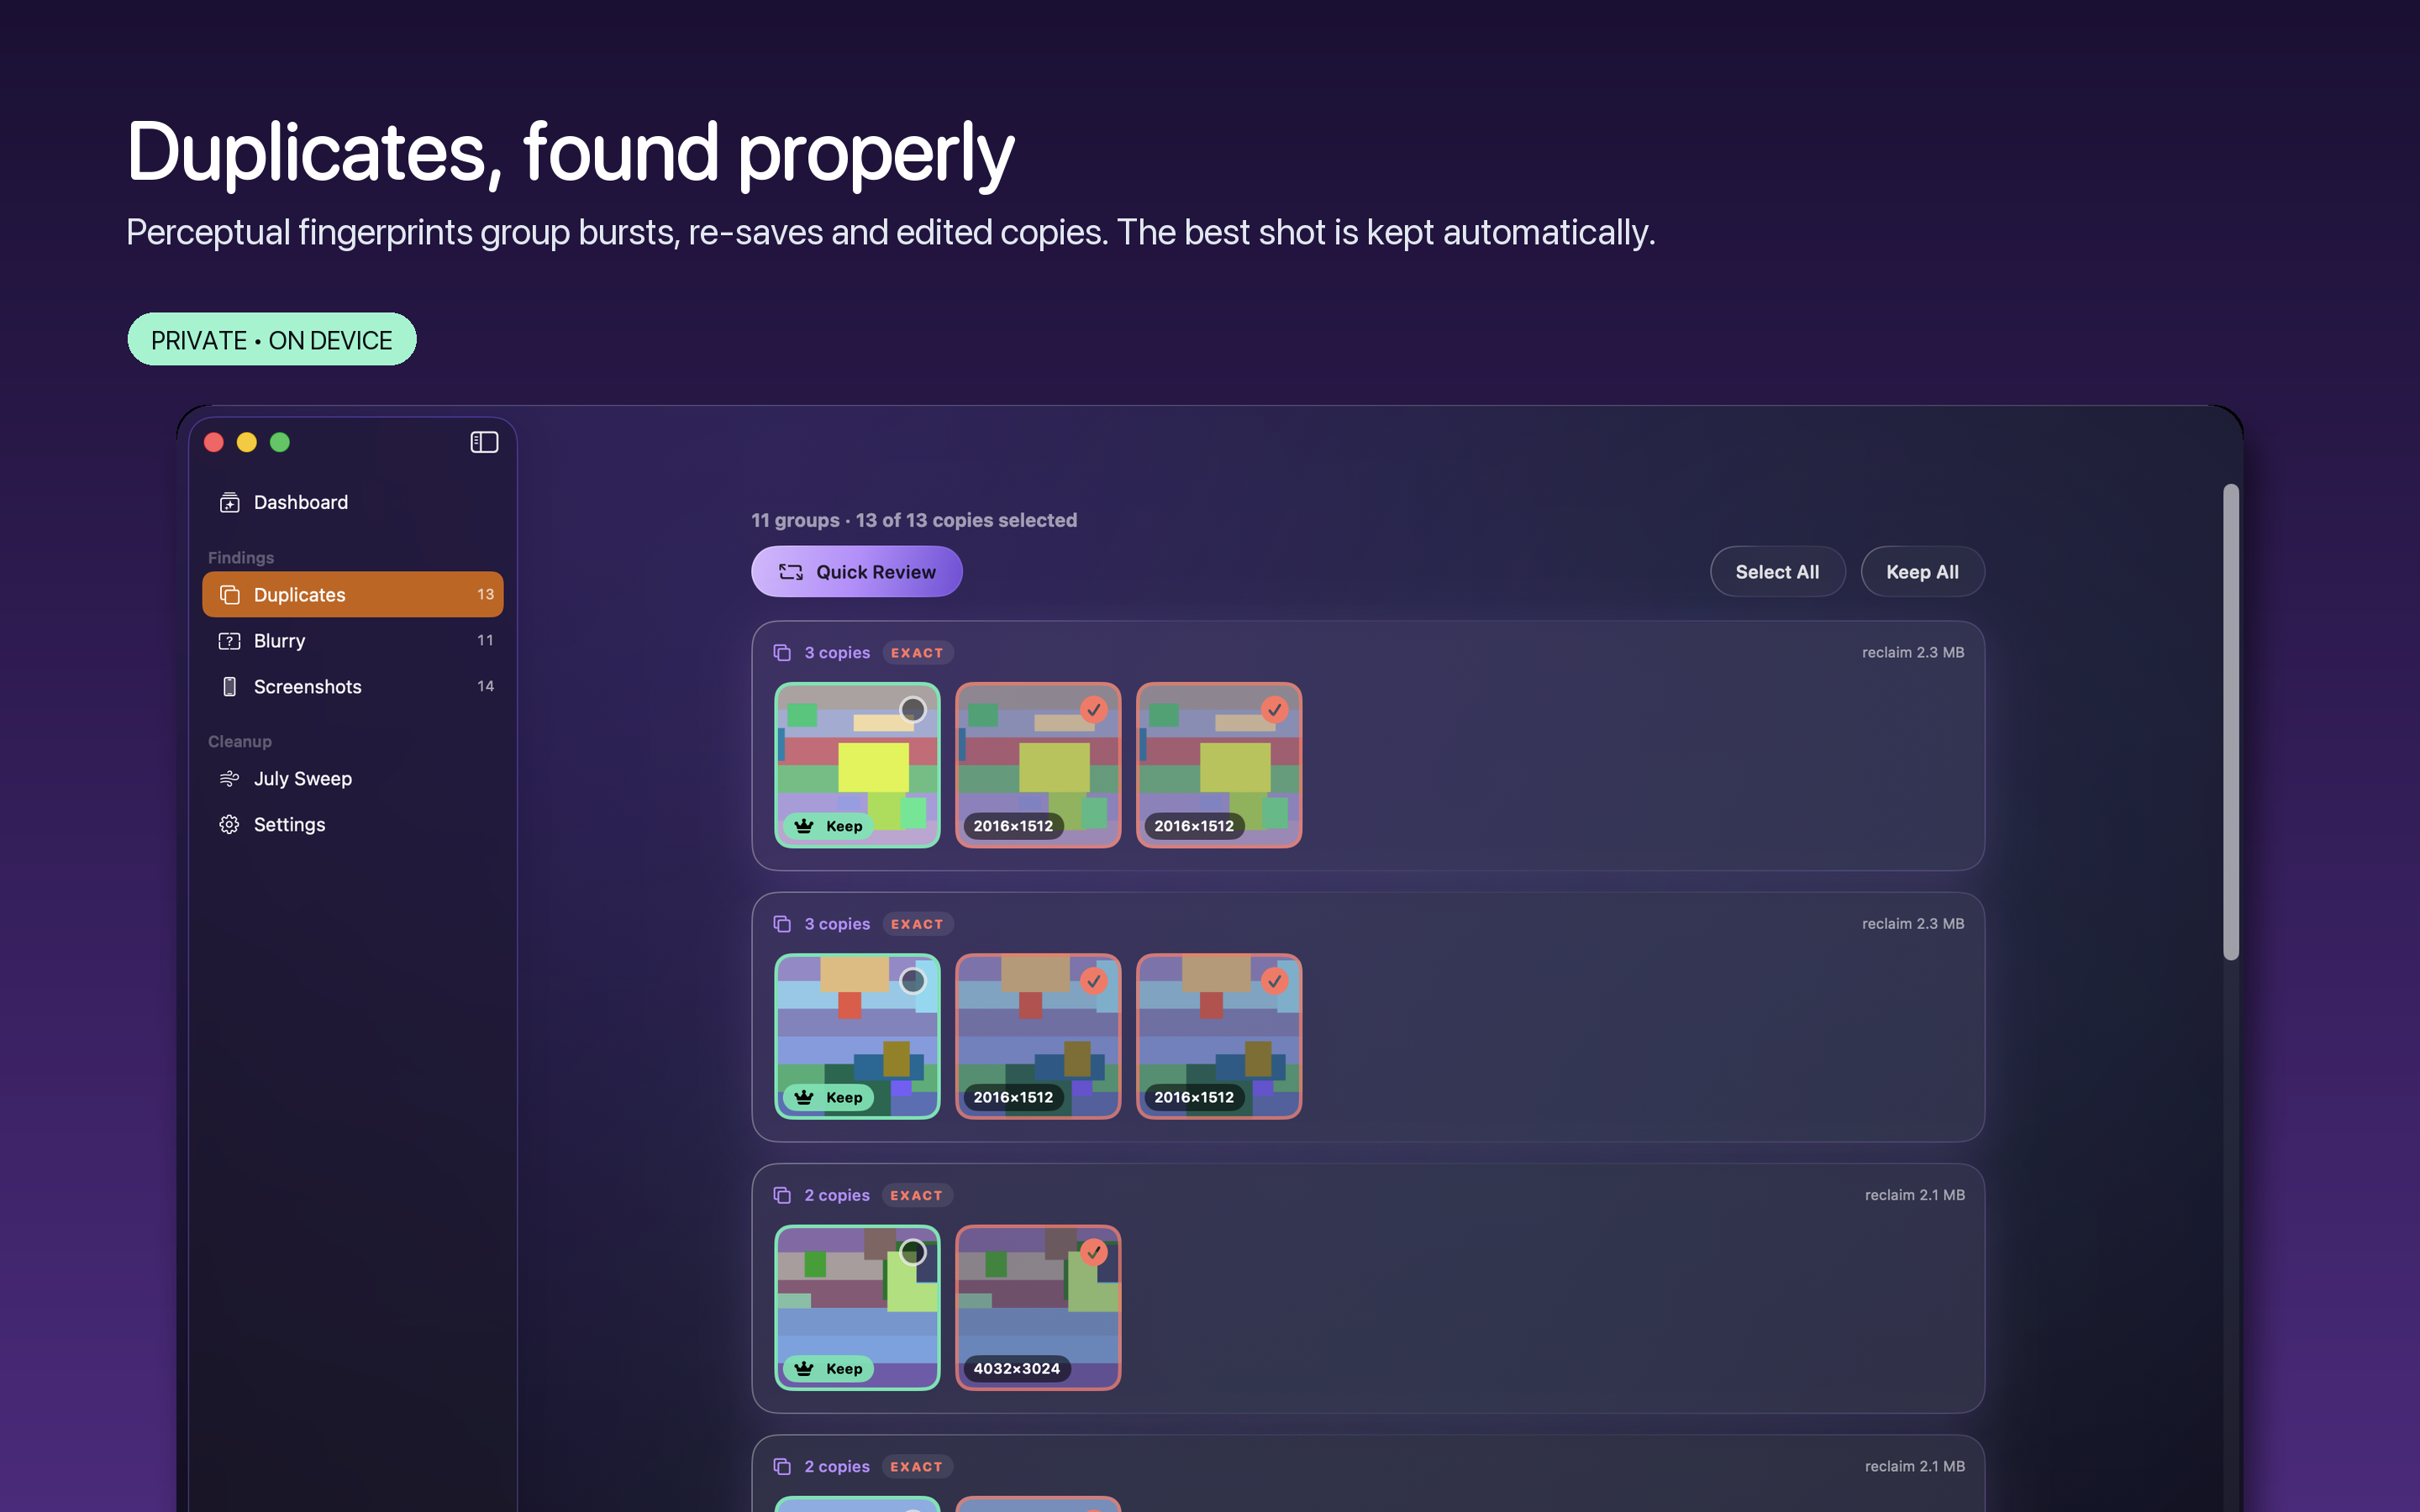Select the kept photo in first group
The image size is (2420, 1512).
coord(912,709)
